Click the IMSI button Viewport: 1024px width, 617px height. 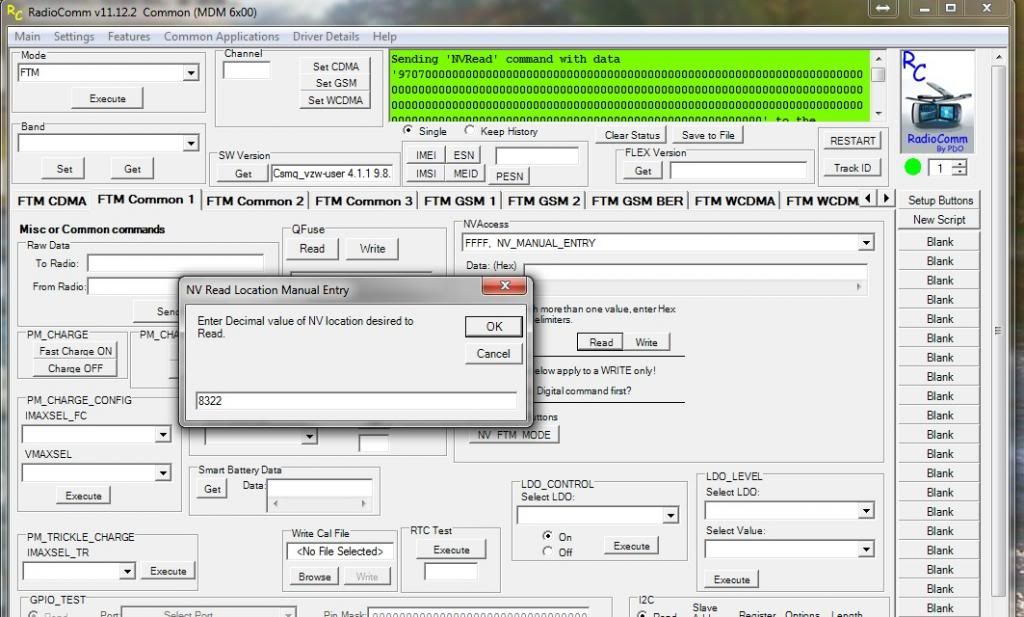[426, 174]
